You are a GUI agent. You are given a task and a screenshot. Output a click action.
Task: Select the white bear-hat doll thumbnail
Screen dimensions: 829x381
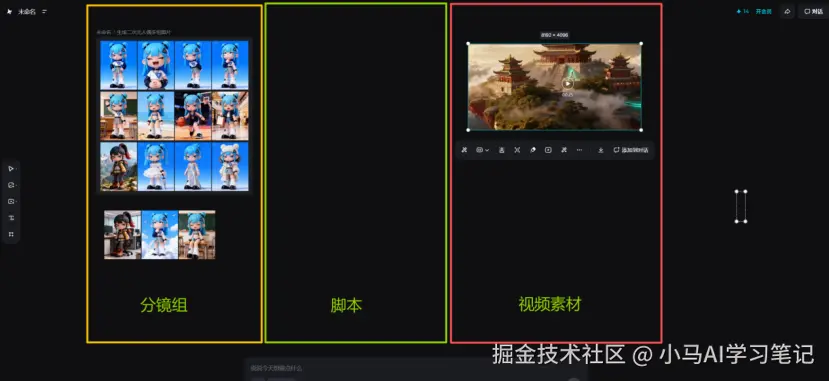[230, 166]
